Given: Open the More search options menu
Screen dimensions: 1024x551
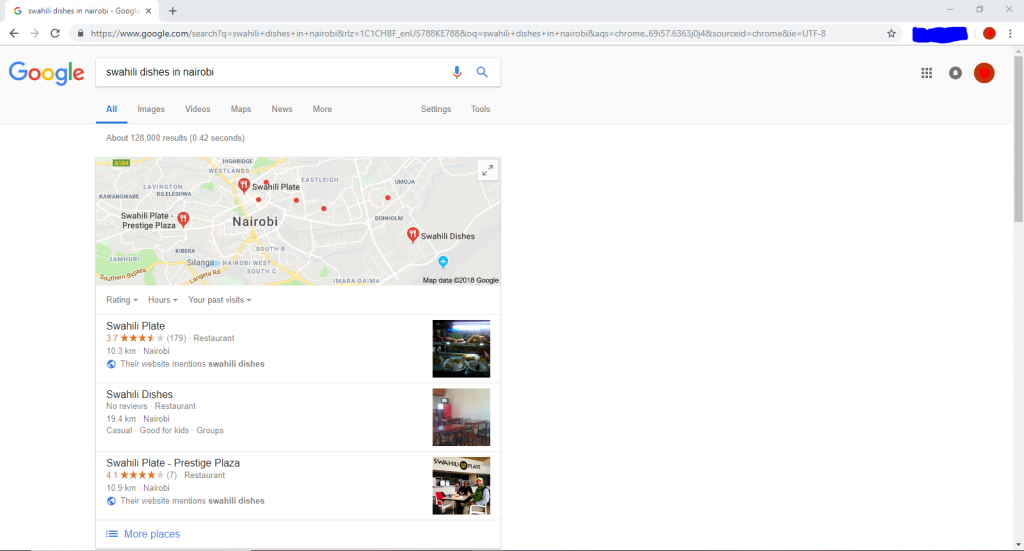Looking at the screenshot, I should tap(322, 109).
